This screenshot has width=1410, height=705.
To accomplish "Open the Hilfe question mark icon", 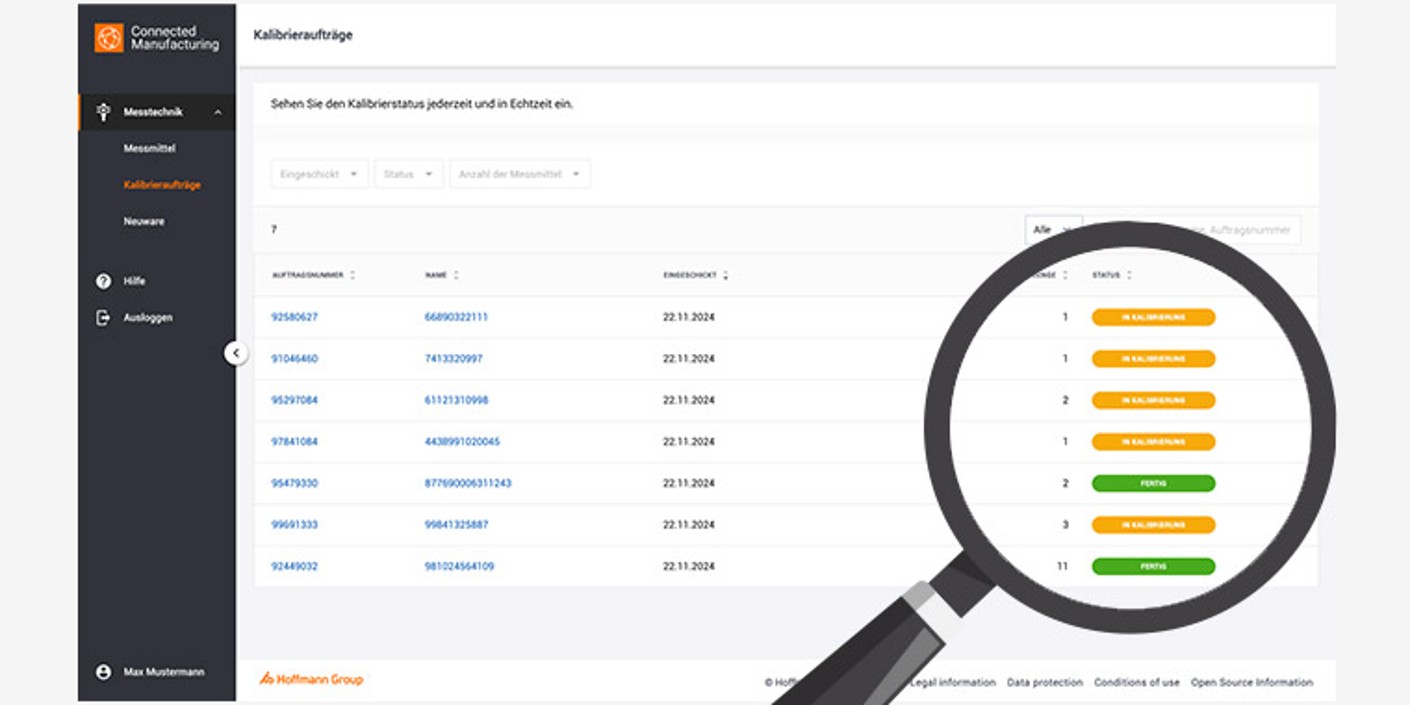I will pyautogui.click(x=103, y=281).
